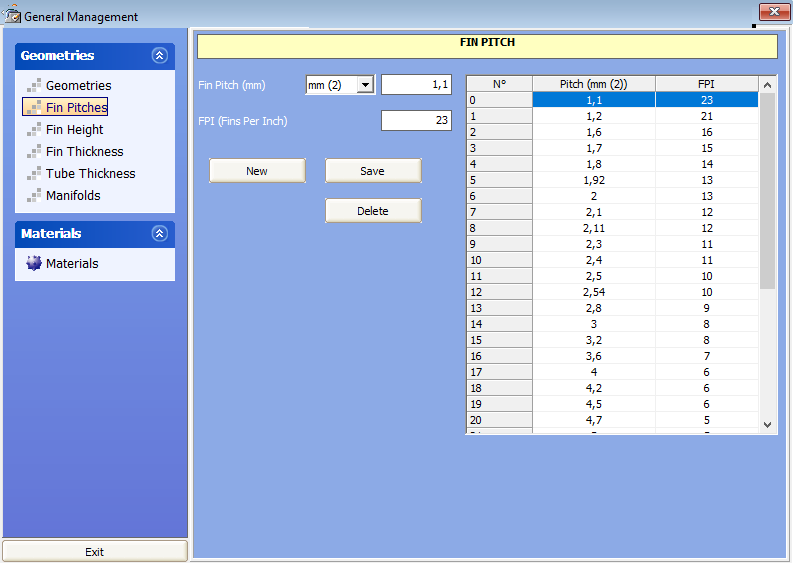Screen dimensions: 793x563
Task: Click the FPI value input field
Action: [416, 120]
